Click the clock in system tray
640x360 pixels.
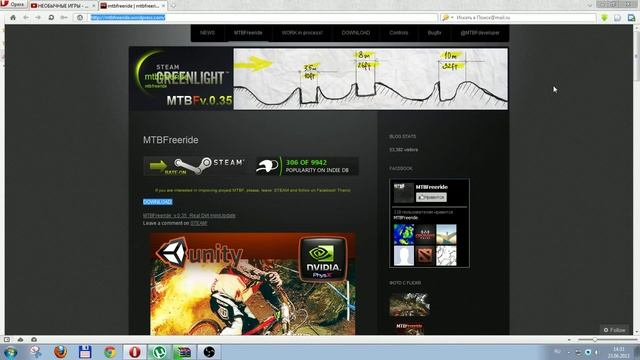click(619, 352)
